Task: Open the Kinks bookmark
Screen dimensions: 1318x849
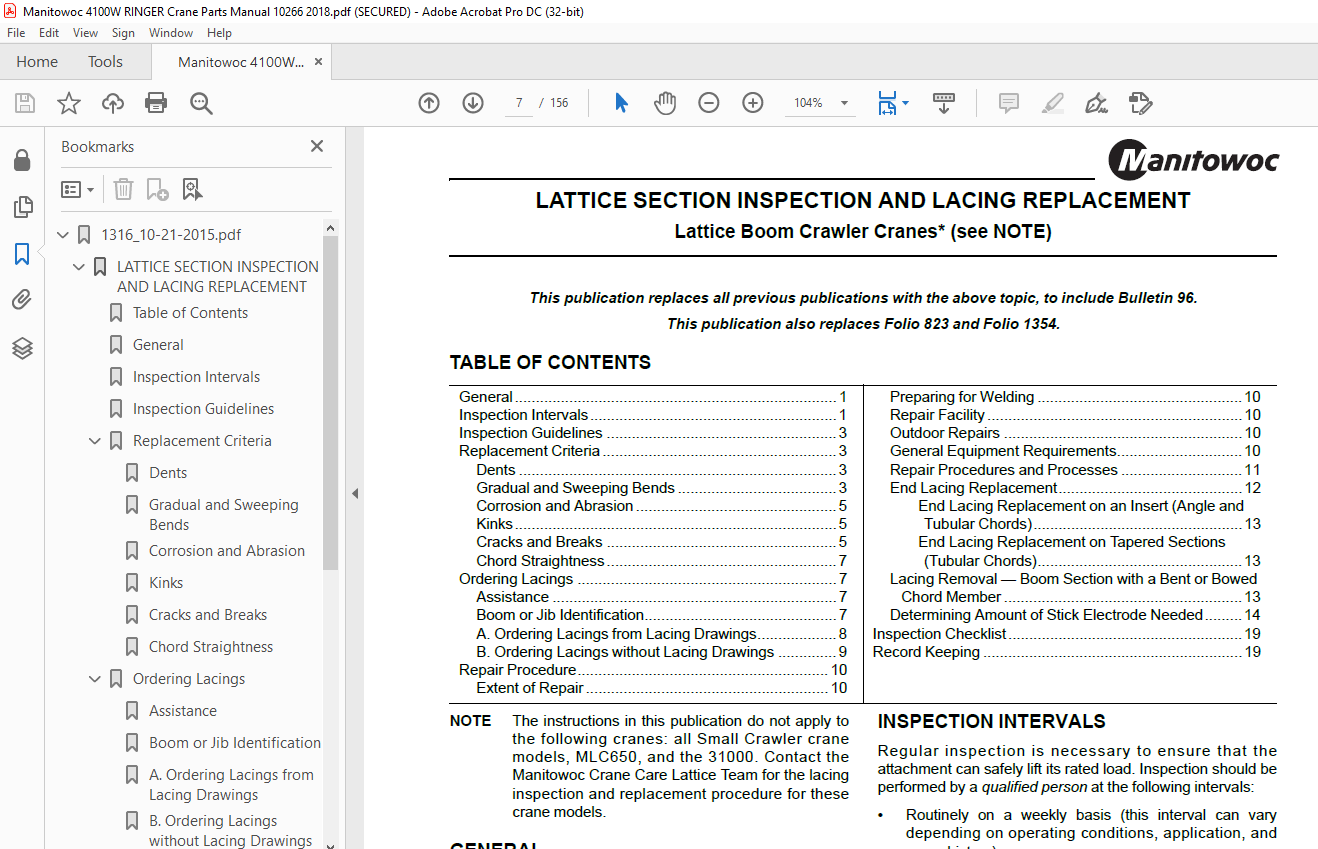Action: pyautogui.click(x=166, y=583)
